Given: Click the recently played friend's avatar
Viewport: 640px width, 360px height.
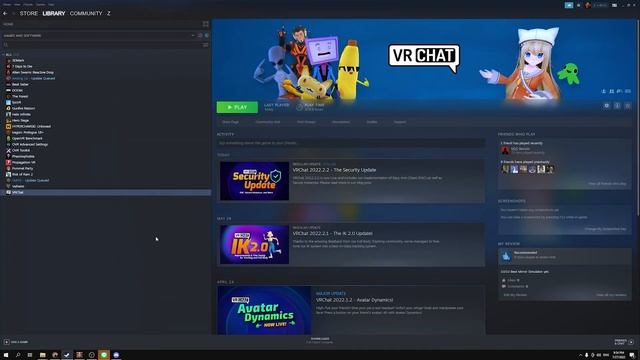Looking at the screenshot, I should (x=505, y=151).
